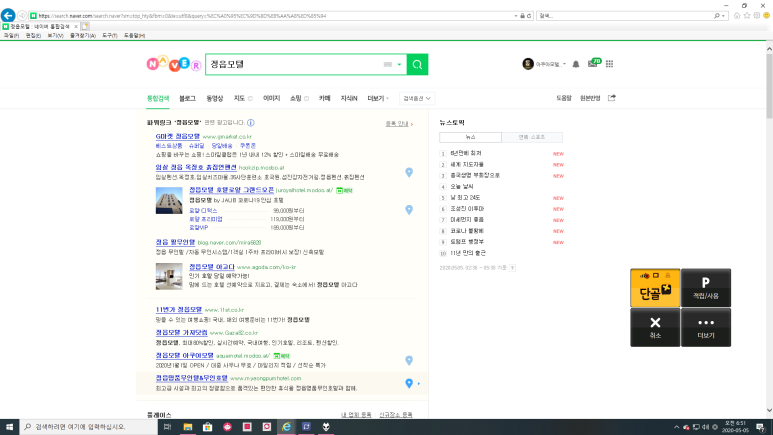Screen dimensions: 773x435
Task: Expand arrow beside 명품무인텔 map pin
Action: coord(419,383)
